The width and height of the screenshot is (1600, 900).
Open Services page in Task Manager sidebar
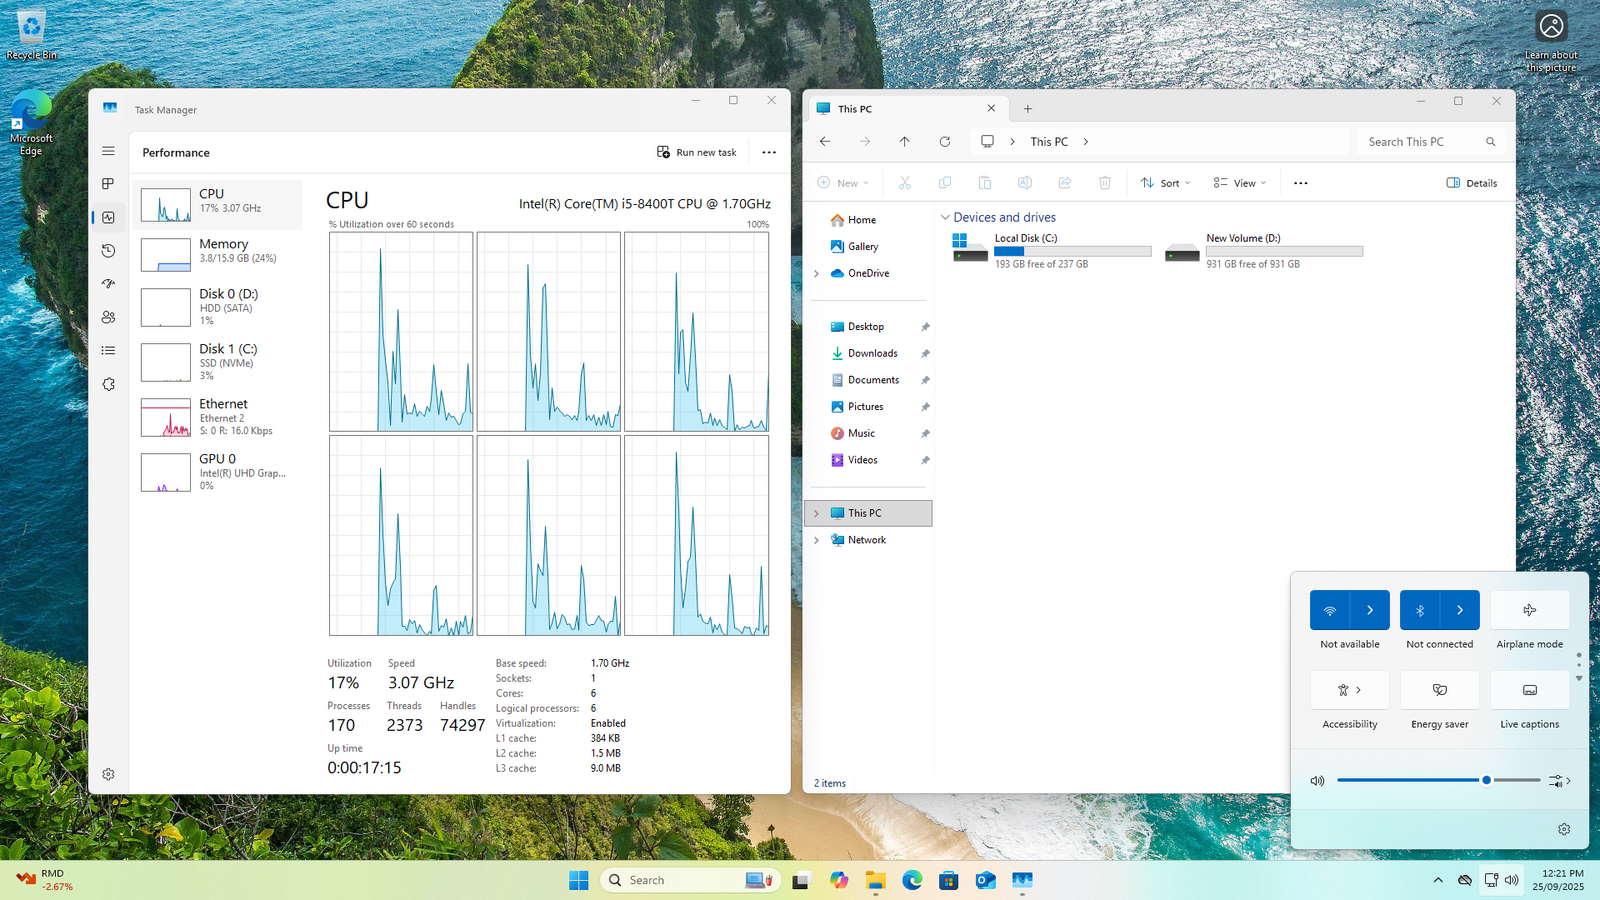click(x=108, y=384)
